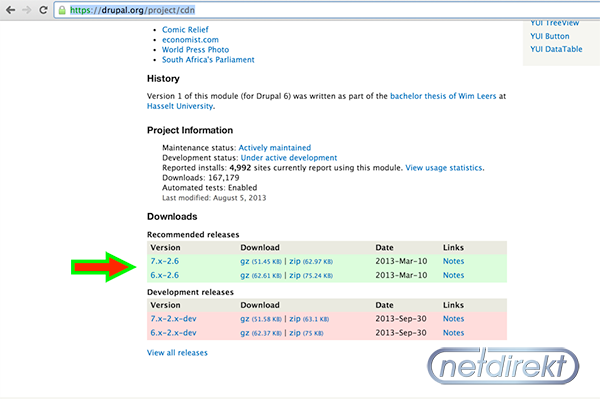The height and width of the screenshot is (399, 600).
Task: Open the World Press Photo link
Action: click(x=195, y=50)
